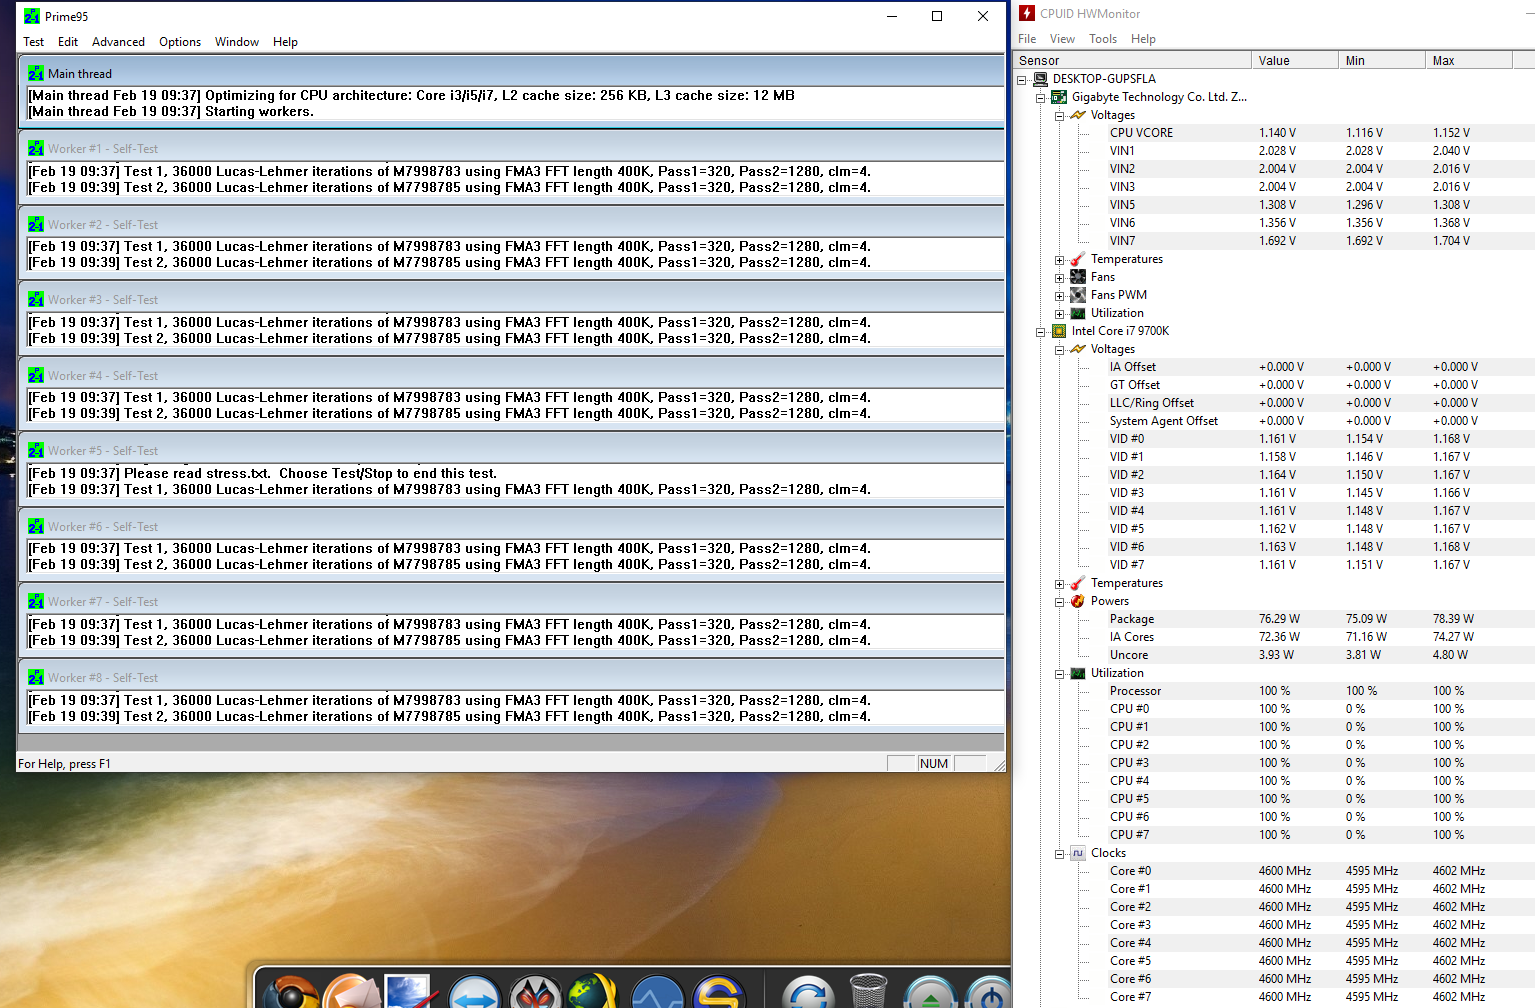This screenshot has width=1535, height=1008.
Task: Open the yellow S dock icon
Action: pyautogui.click(x=719, y=991)
